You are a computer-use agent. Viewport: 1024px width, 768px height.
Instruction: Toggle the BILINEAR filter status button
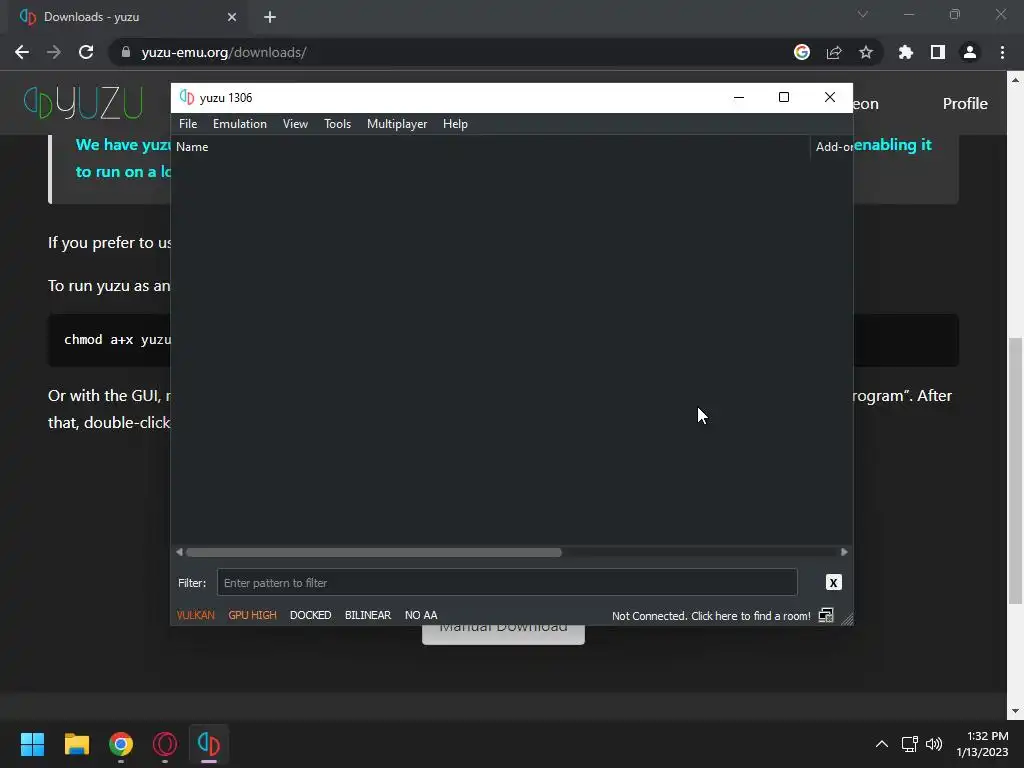[x=368, y=615]
